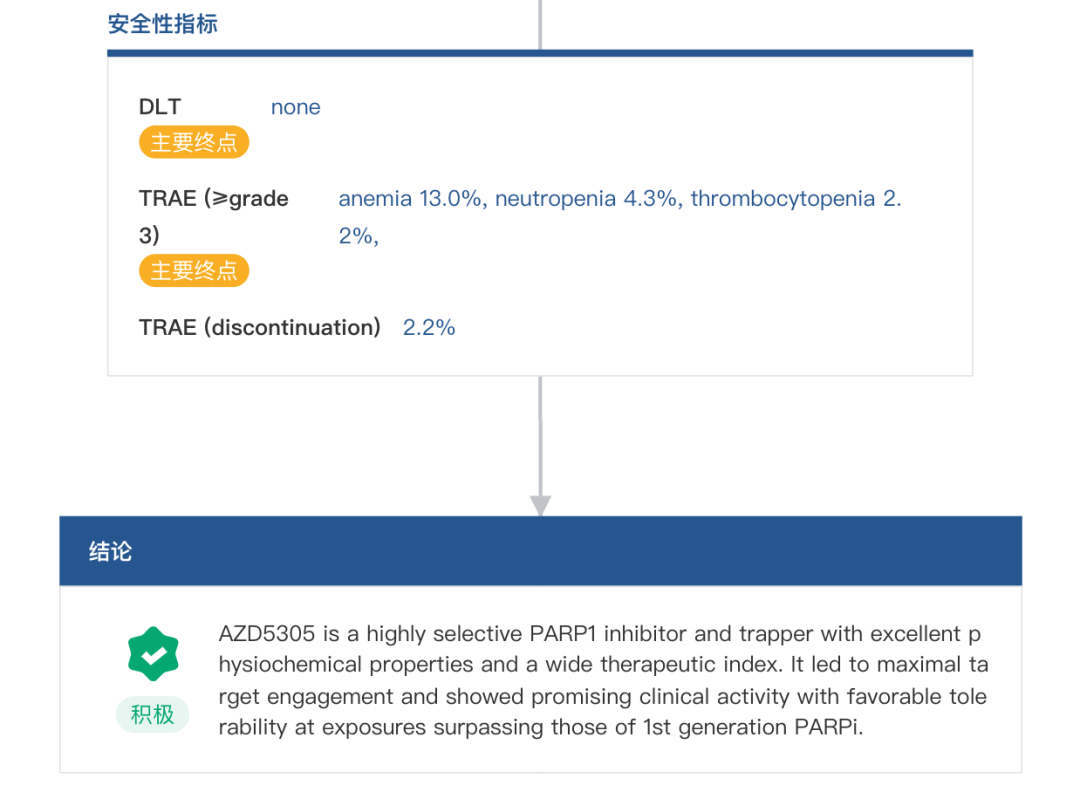Select the DLT value "none"

click(x=296, y=107)
